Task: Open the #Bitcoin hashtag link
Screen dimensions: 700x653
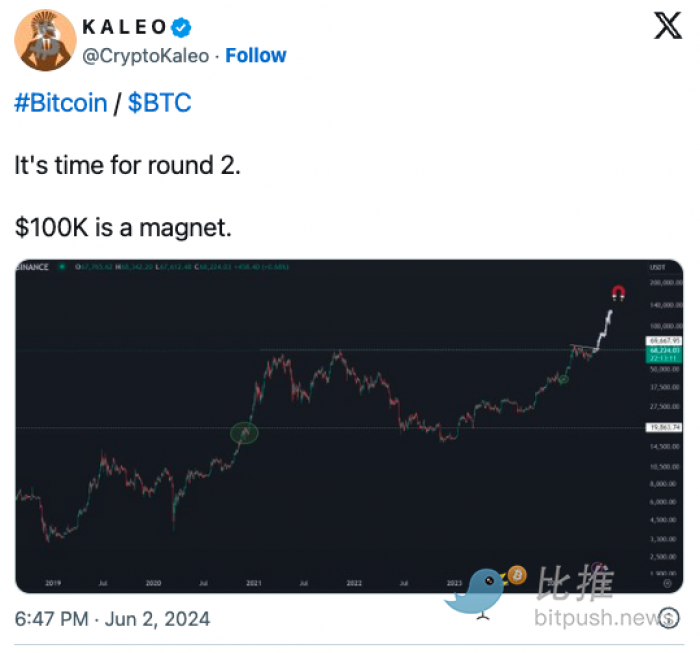Action: 61,103
